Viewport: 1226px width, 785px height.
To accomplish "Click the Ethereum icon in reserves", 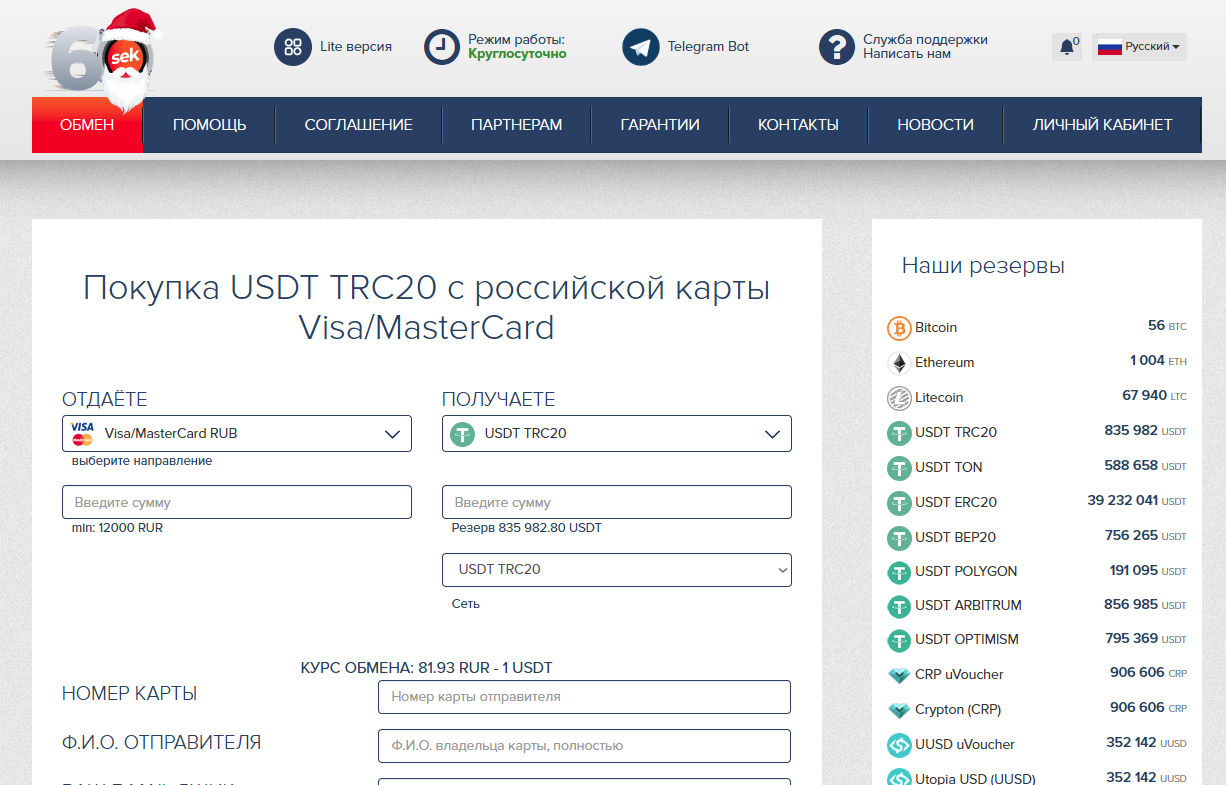I will coord(899,363).
